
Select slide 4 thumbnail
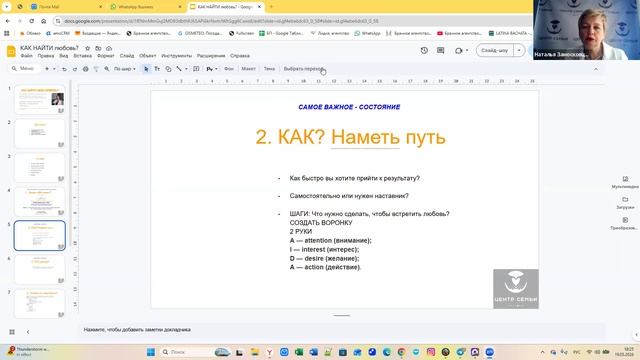[40, 201]
